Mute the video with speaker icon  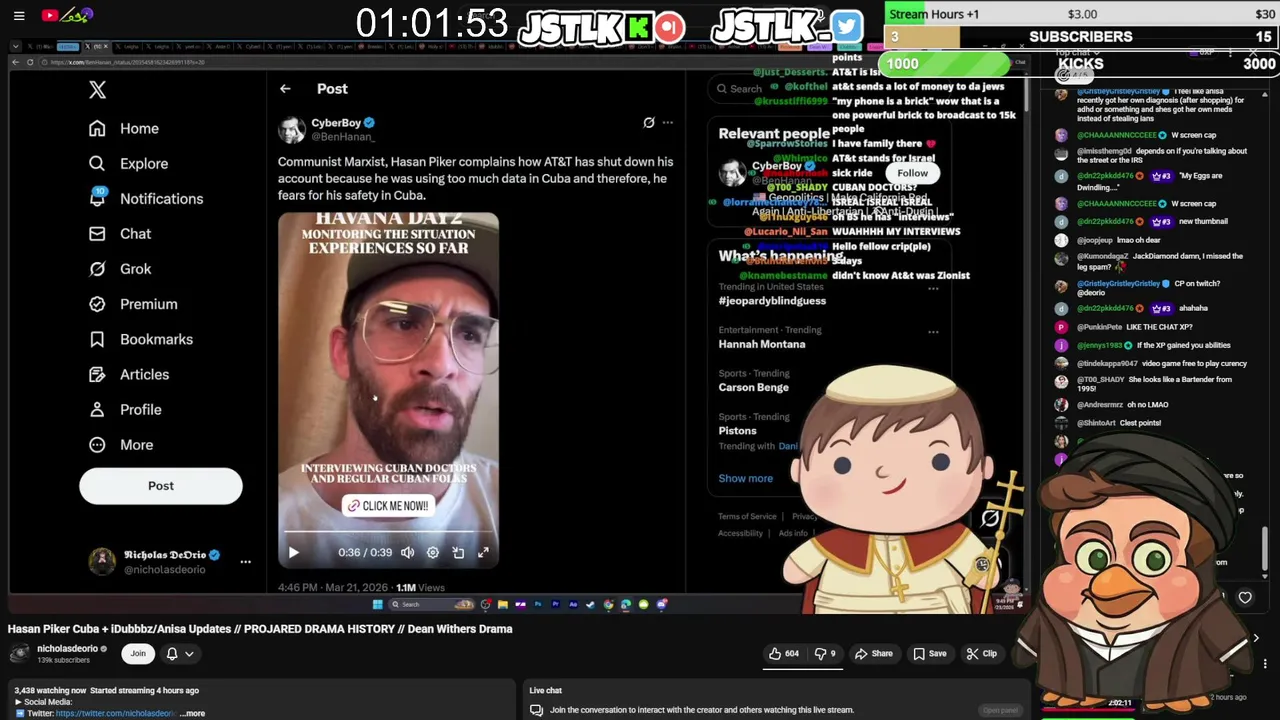point(408,552)
